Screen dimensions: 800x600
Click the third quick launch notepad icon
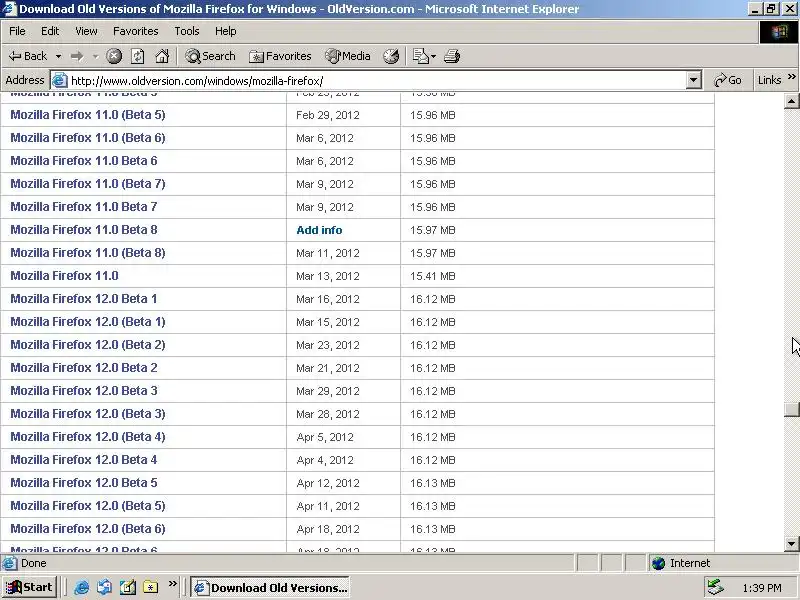[x=128, y=587]
